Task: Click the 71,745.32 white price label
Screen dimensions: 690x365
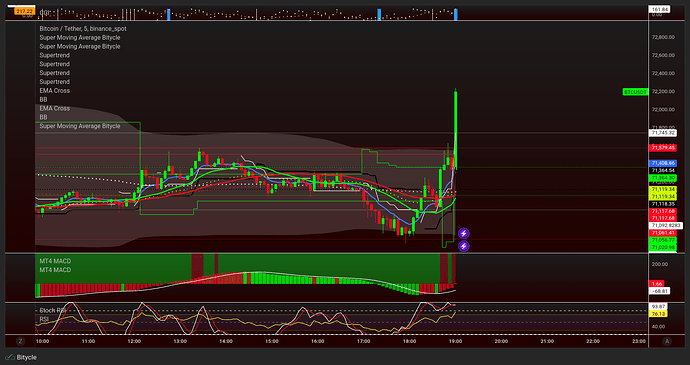Action: tap(663, 133)
